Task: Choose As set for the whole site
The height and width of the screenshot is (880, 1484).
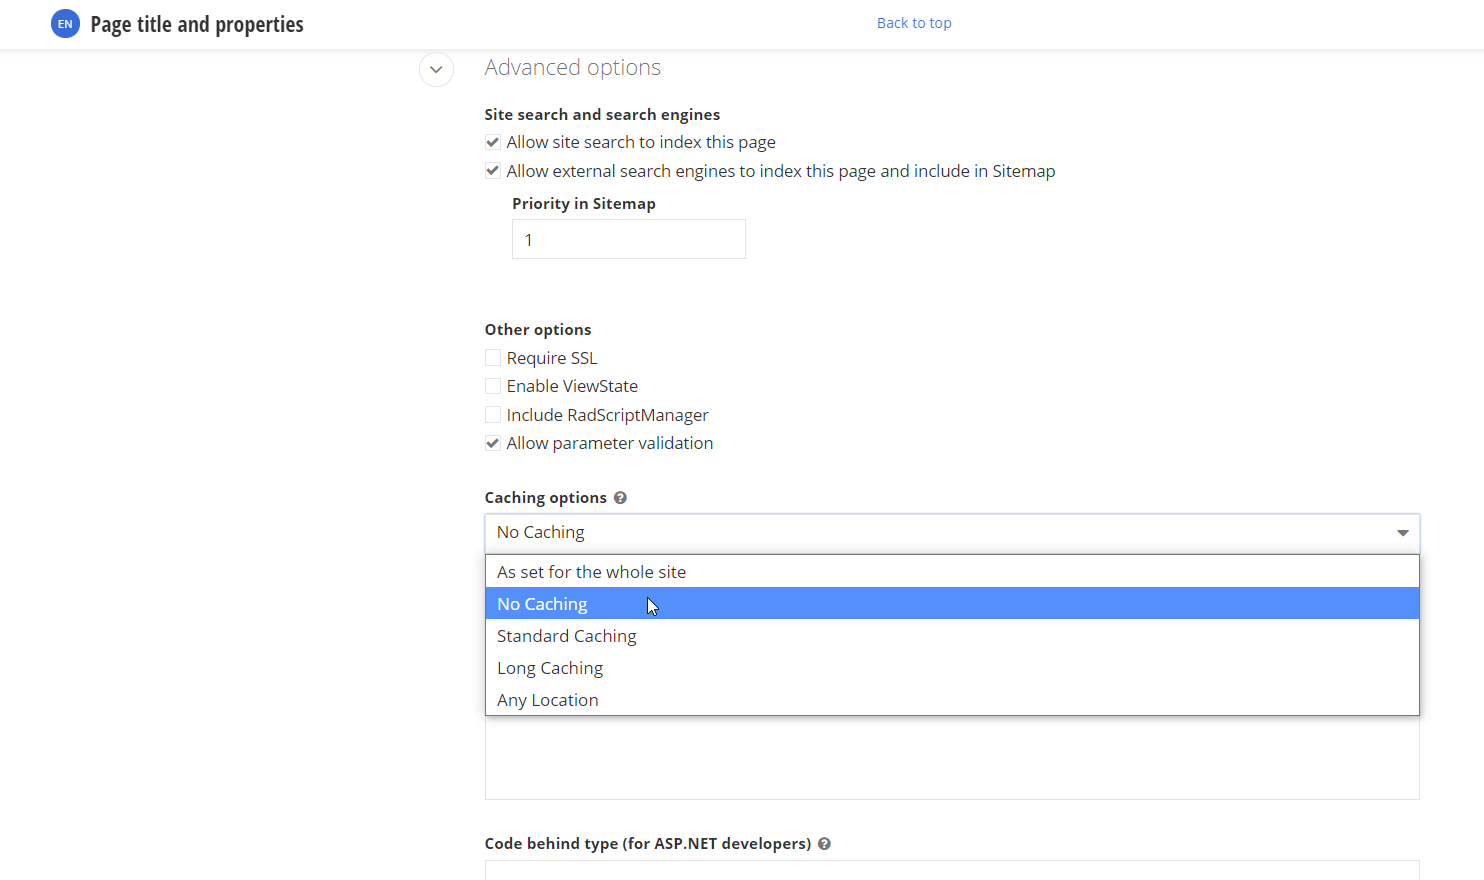Action: (x=591, y=571)
